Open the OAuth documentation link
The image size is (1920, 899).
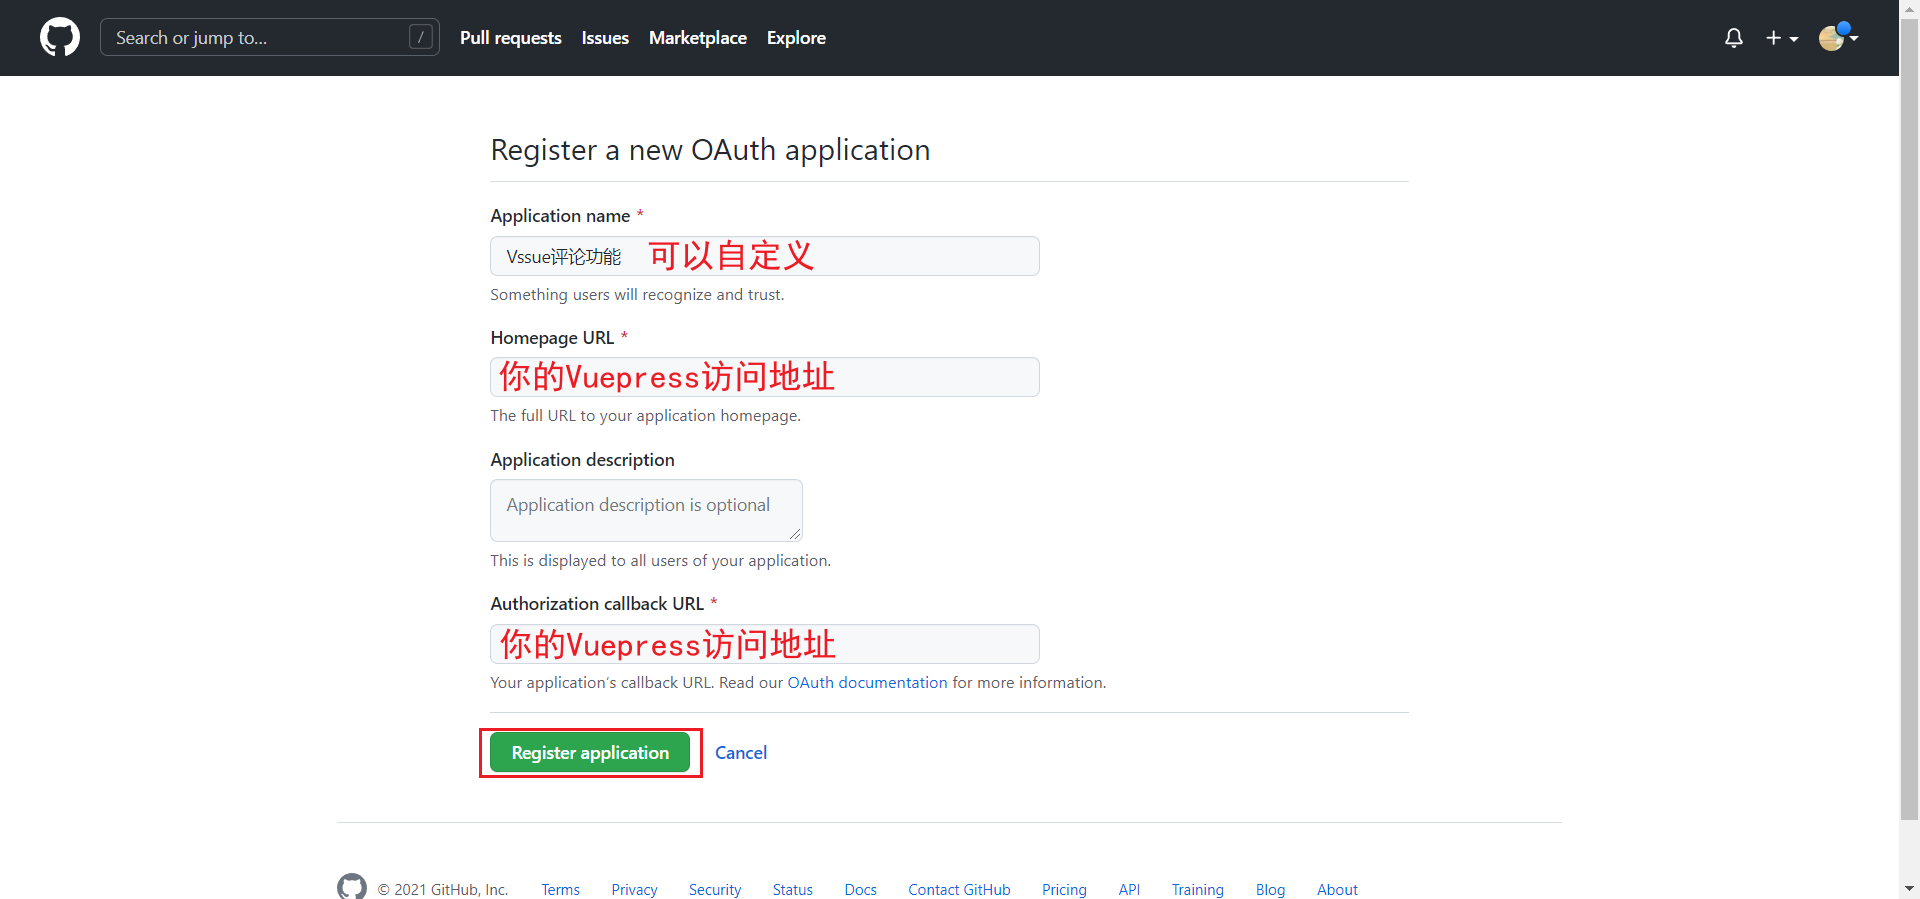tap(867, 682)
